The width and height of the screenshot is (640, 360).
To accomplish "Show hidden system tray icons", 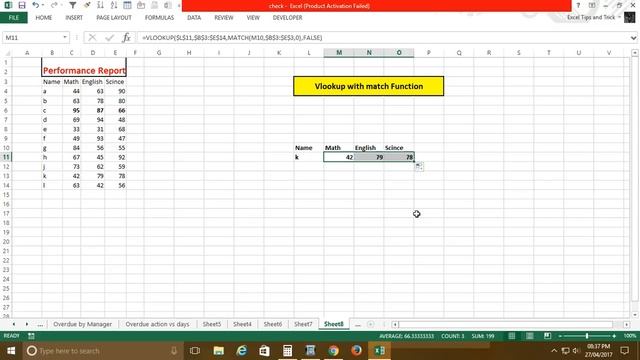I will [x=554, y=351].
